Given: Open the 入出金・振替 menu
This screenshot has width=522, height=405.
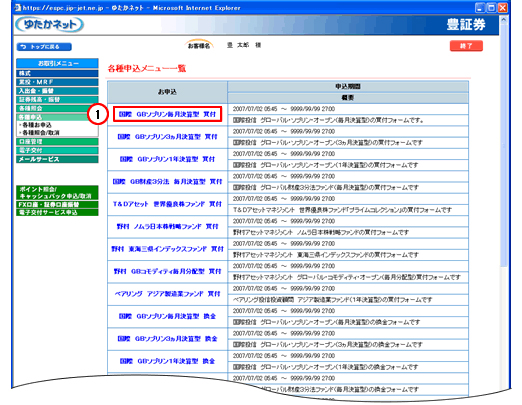Looking at the screenshot, I should 57,91.
